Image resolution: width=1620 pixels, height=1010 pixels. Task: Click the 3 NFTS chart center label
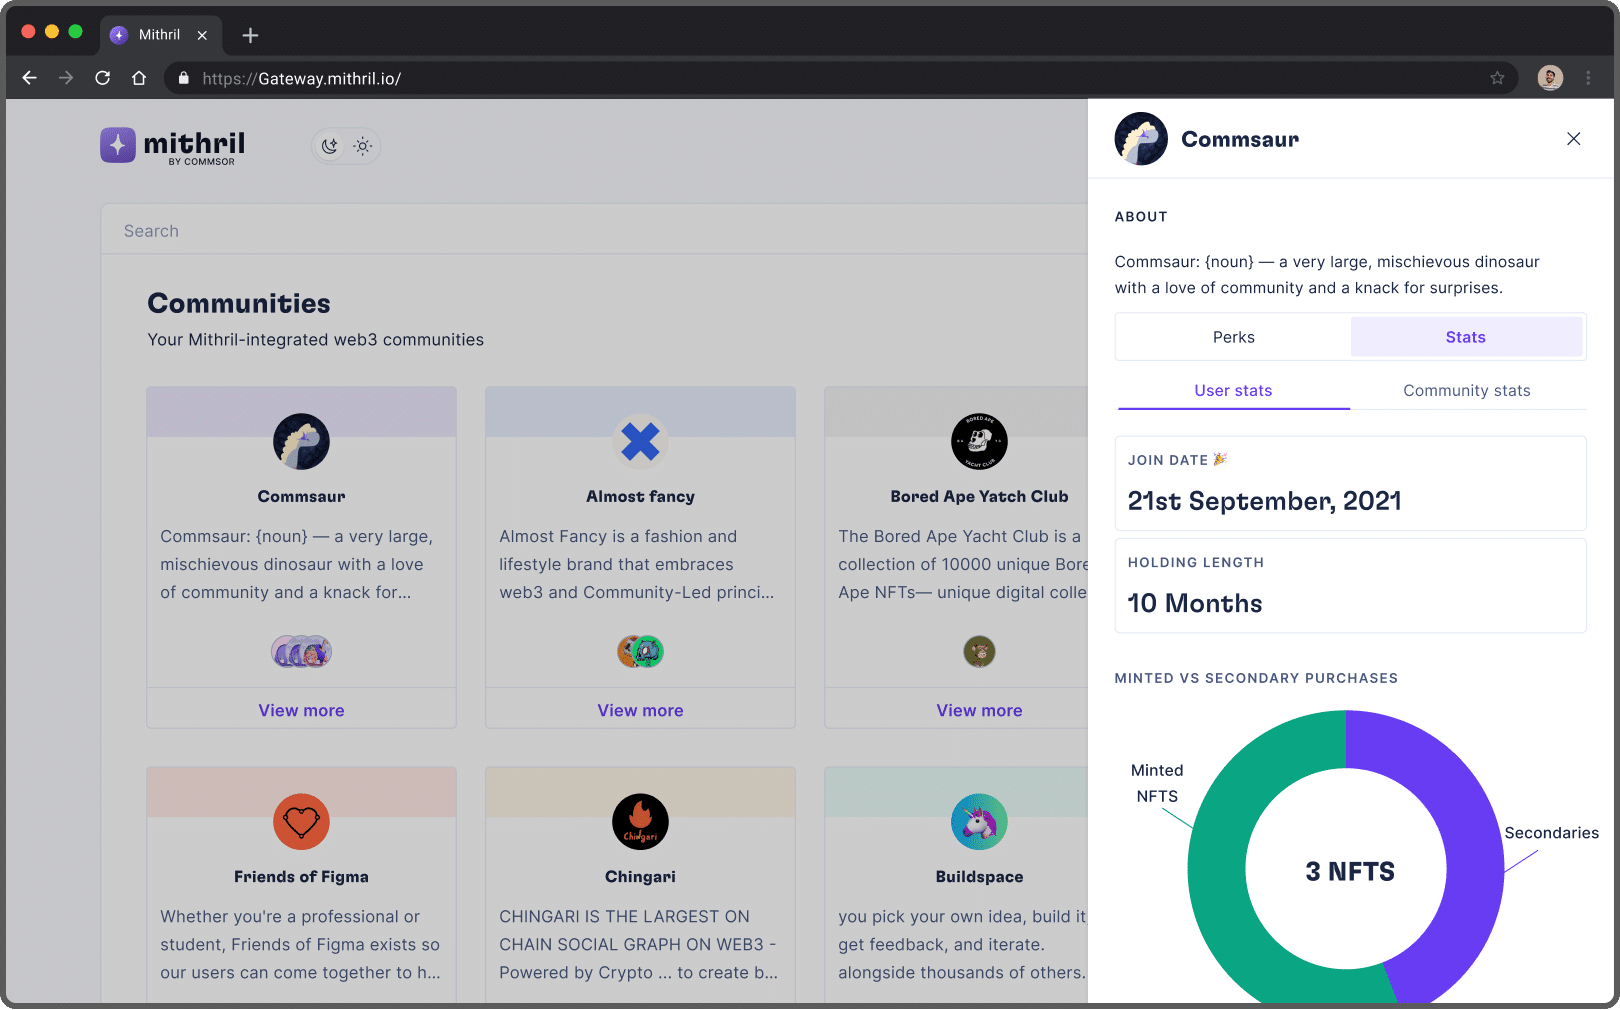point(1349,872)
